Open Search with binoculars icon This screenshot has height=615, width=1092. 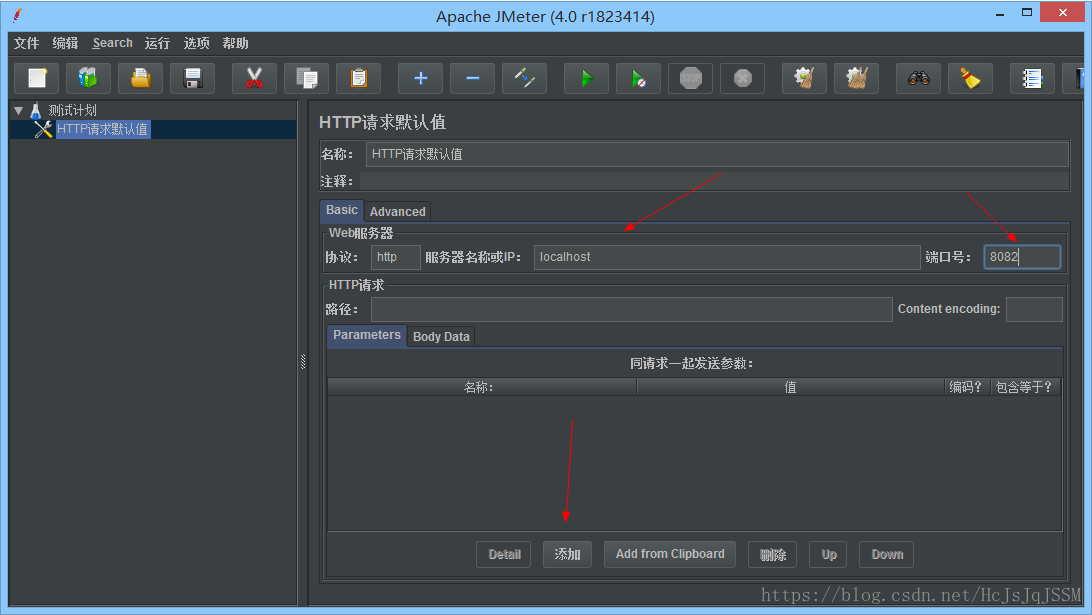[x=919, y=78]
